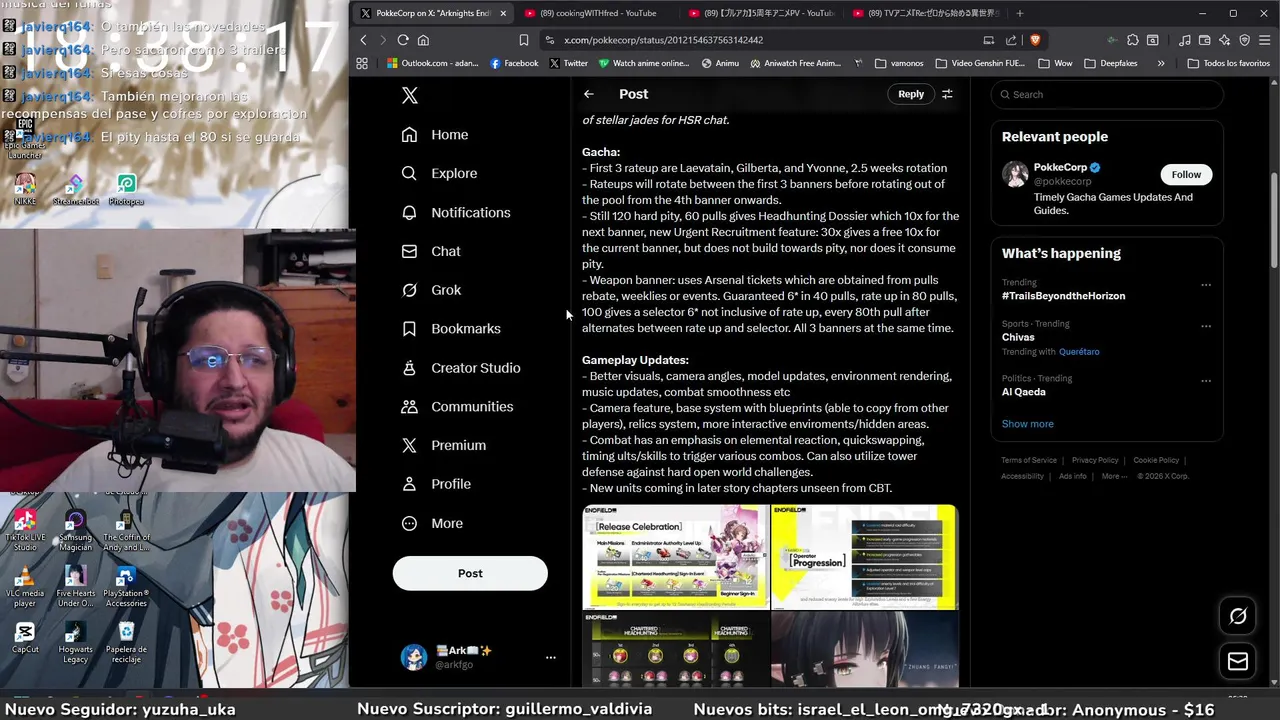1280x720 pixels.
Task: Click the X Search input field
Action: 1107,94
